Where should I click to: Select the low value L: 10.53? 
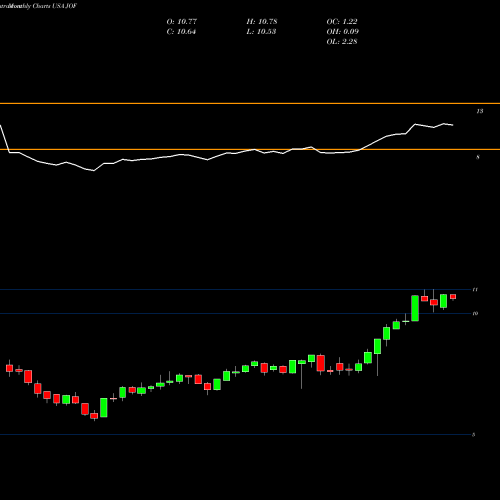click(x=261, y=32)
